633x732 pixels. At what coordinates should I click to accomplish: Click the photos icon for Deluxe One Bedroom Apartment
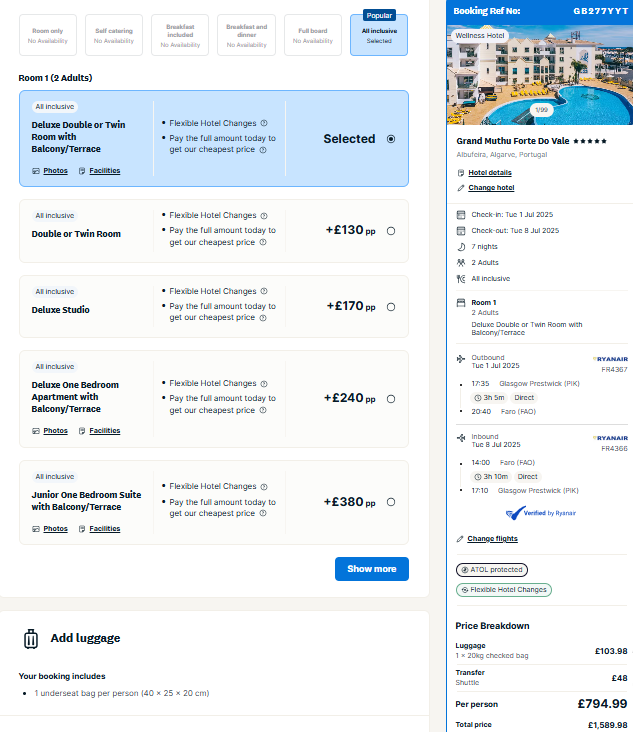(x=35, y=431)
